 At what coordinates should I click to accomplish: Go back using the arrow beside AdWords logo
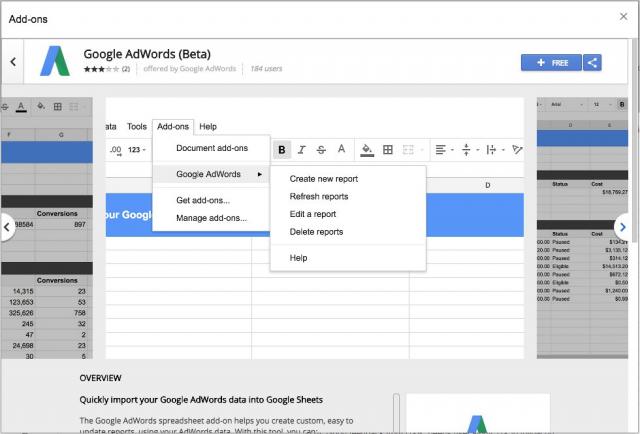[x=13, y=62]
